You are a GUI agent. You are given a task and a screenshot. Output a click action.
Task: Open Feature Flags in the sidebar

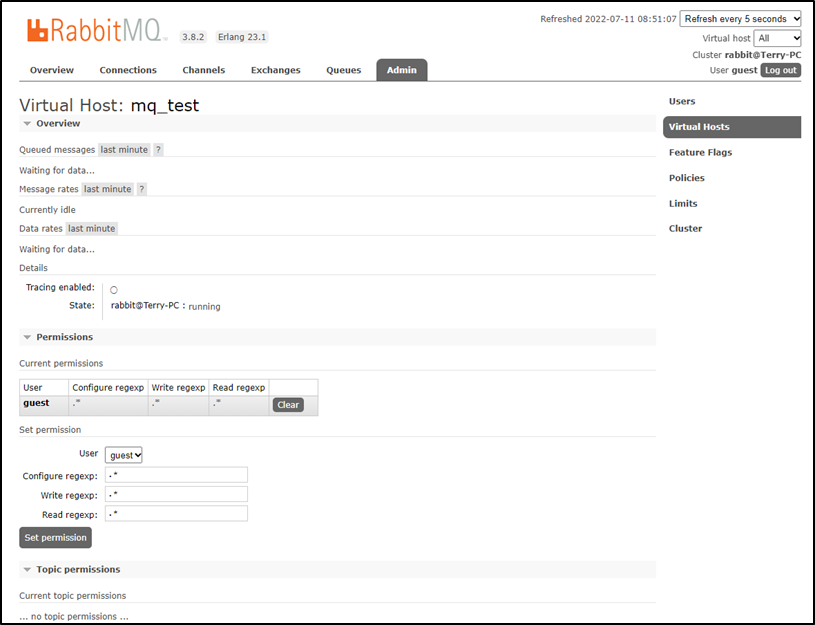pyautogui.click(x=700, y=152)
